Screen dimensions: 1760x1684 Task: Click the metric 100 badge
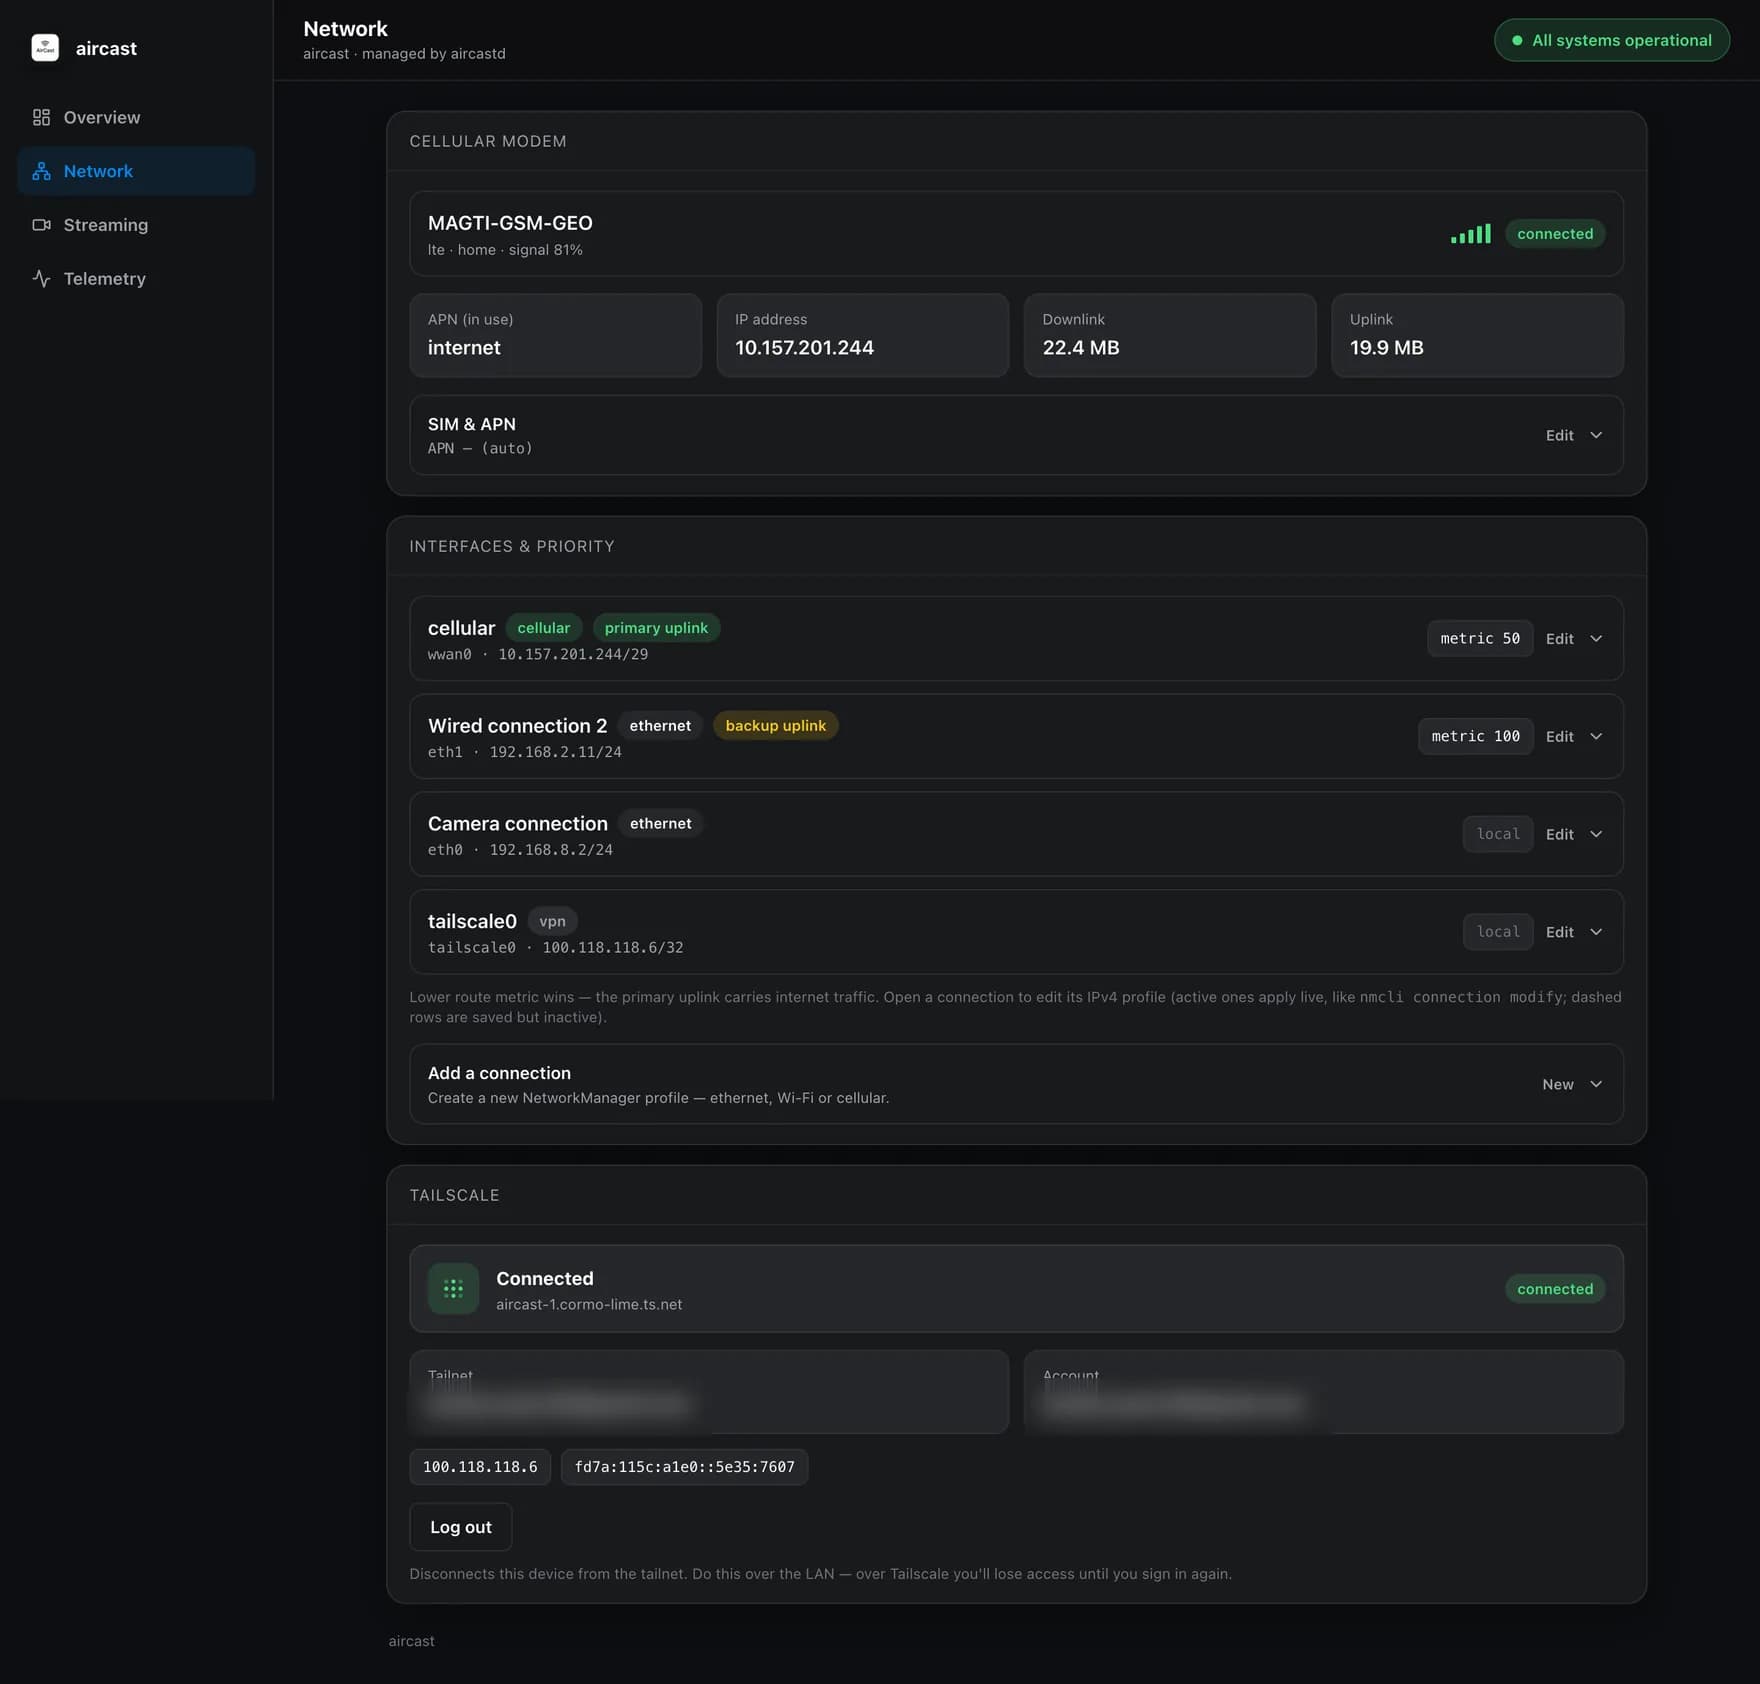click(1476, 737)
